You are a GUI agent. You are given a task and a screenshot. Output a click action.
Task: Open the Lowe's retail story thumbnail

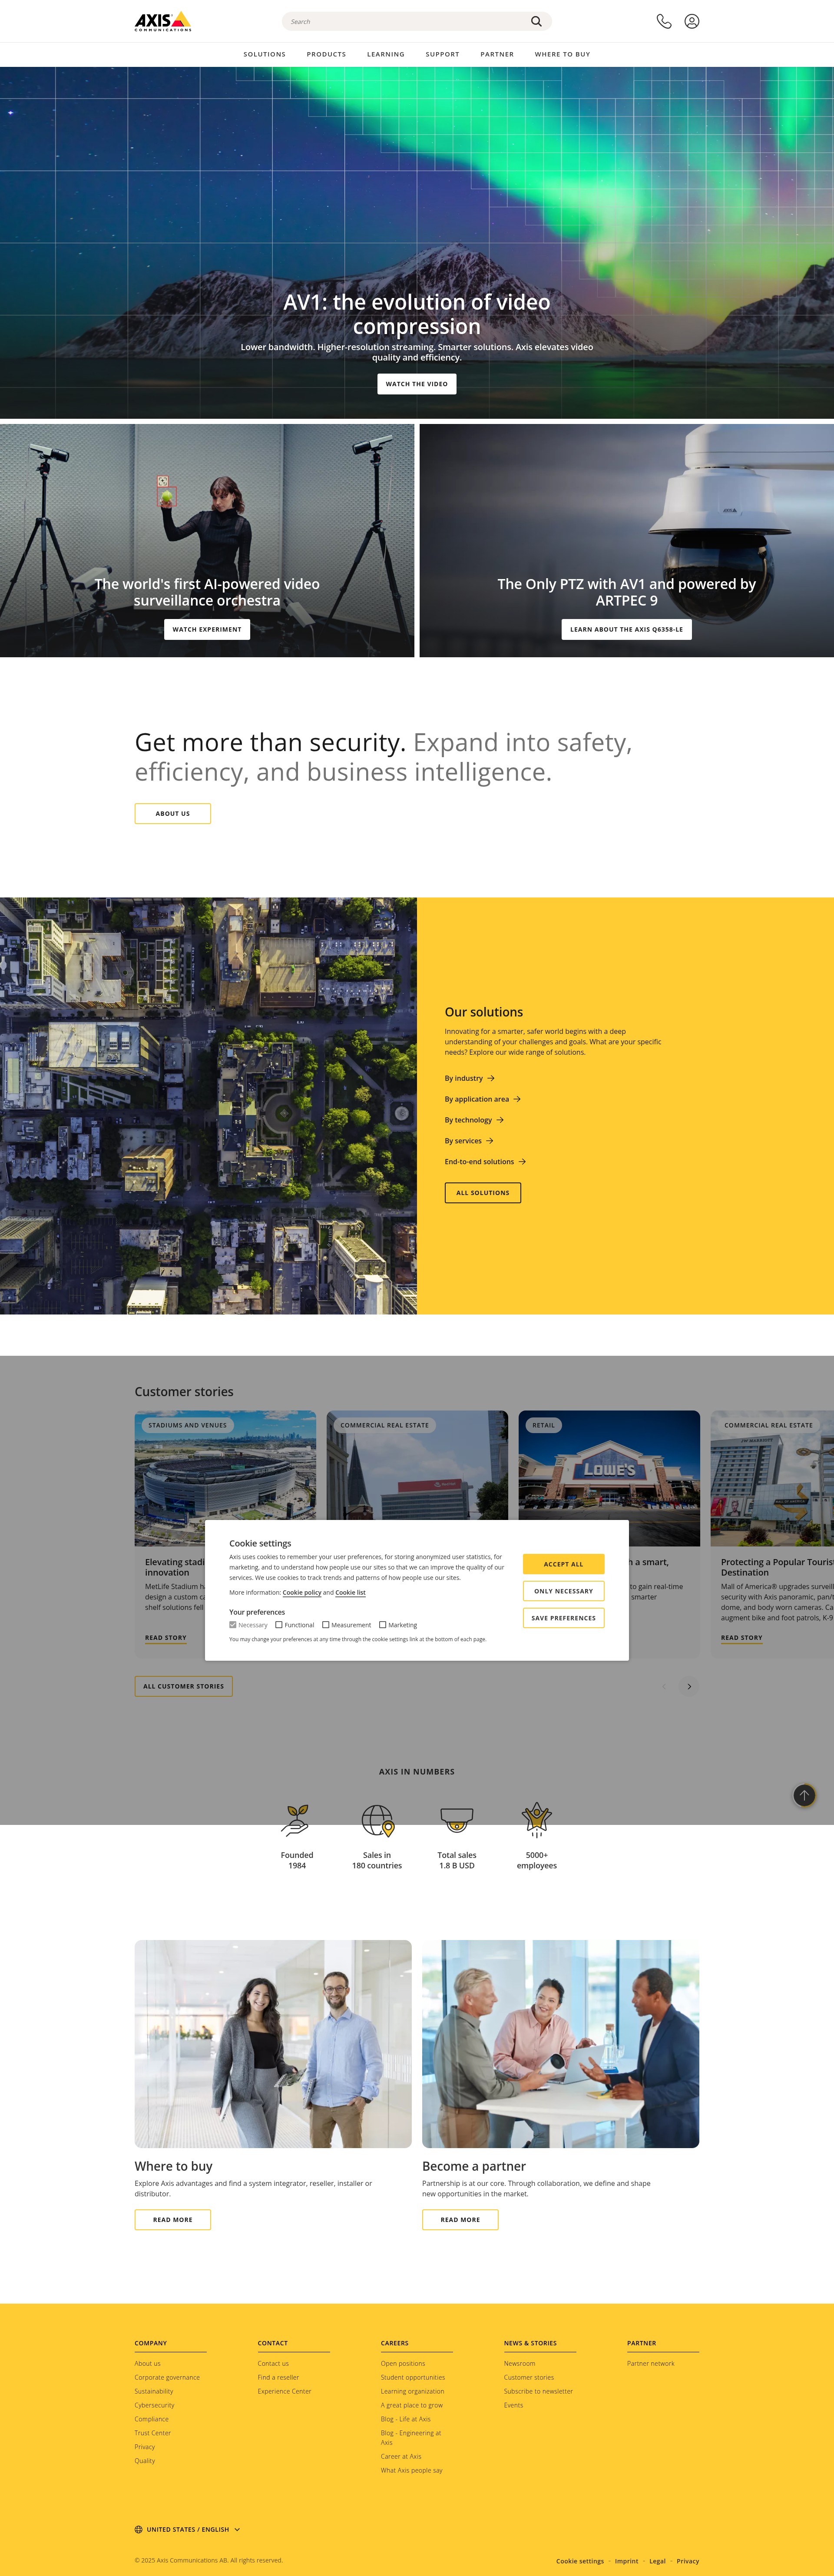tap(609, 1478)
